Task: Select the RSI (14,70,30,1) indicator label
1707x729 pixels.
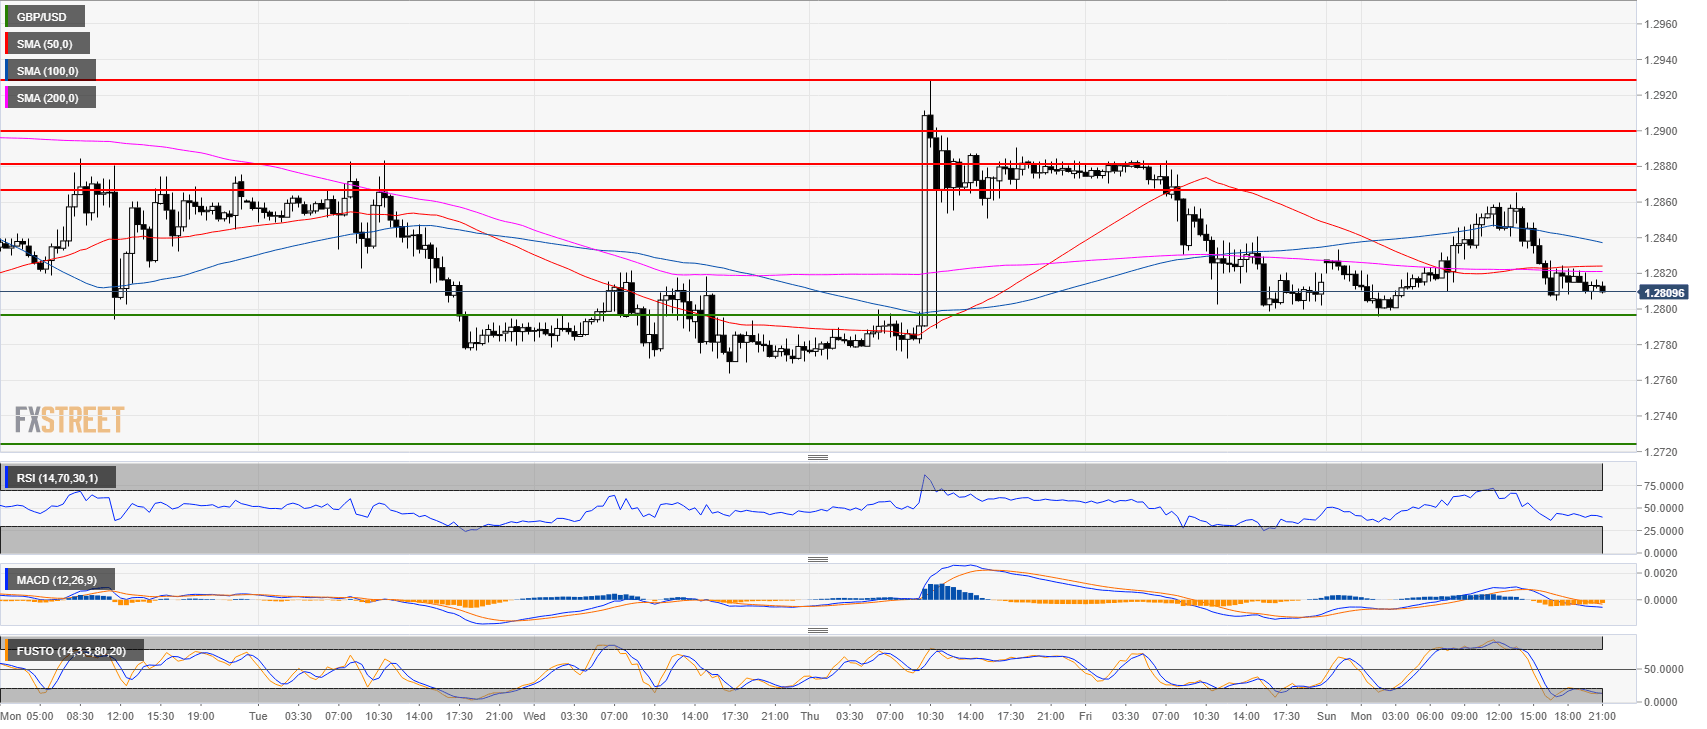Action: [58, 478]
